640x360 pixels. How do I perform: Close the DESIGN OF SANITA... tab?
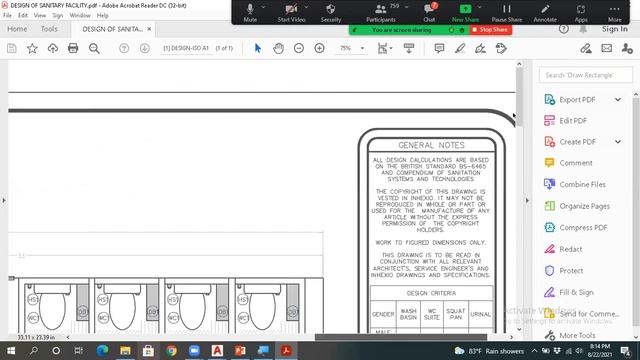[x=149, y=29]
